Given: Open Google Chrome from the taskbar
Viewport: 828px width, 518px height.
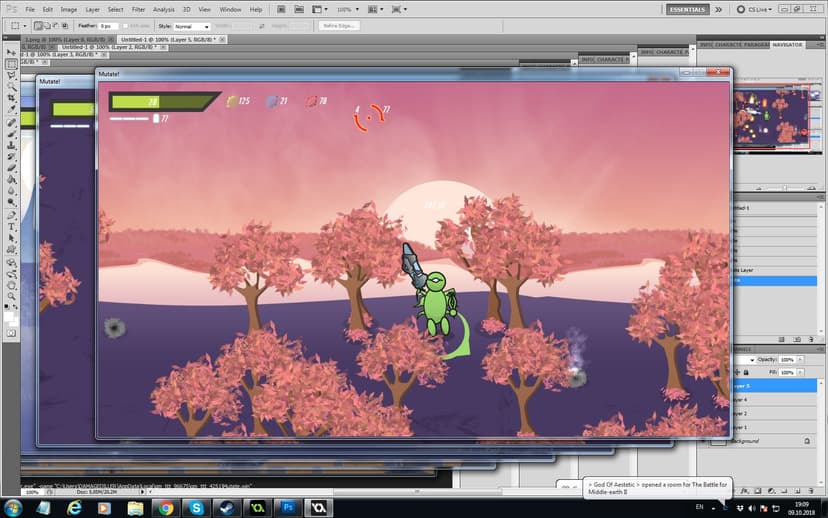Looking at the screenshot, I should [x=166, y=508].
